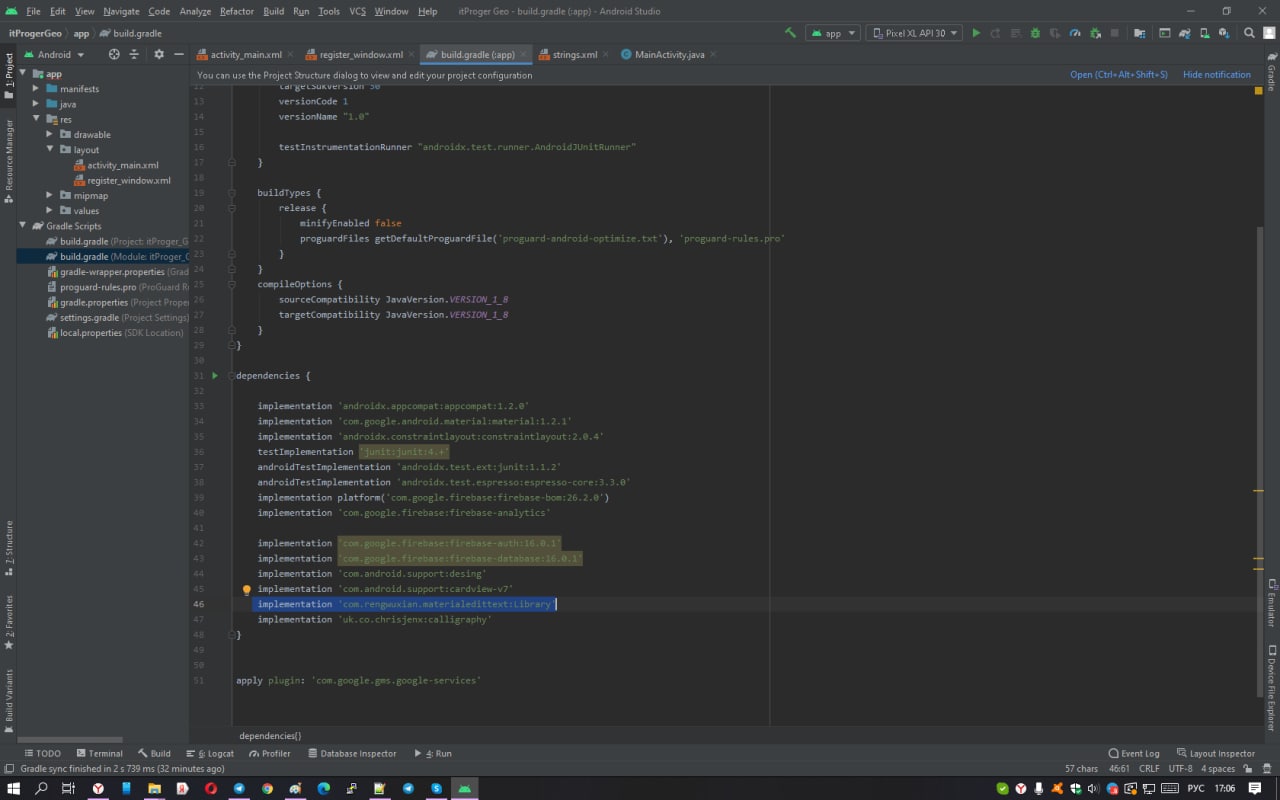Image resolution: width=1280 pixels, height=800 pixels.
Task: Click the UTF-8 encoding in status bar
Action: coord(1180,768)
